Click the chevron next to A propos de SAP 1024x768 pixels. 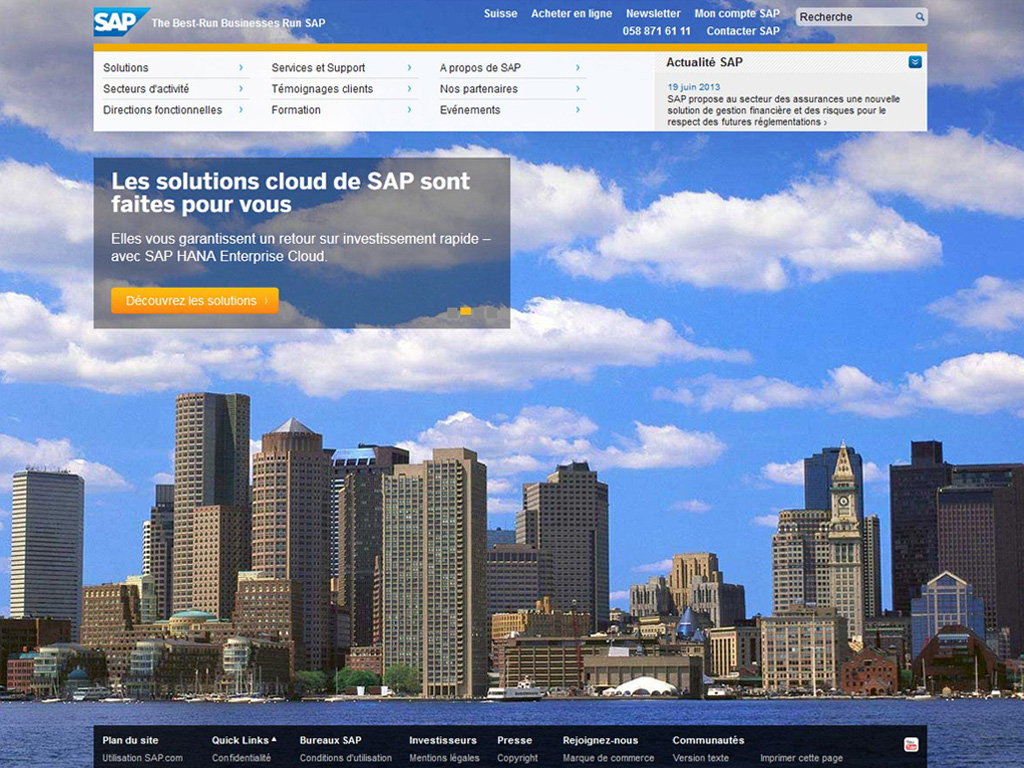coord(578,68)
